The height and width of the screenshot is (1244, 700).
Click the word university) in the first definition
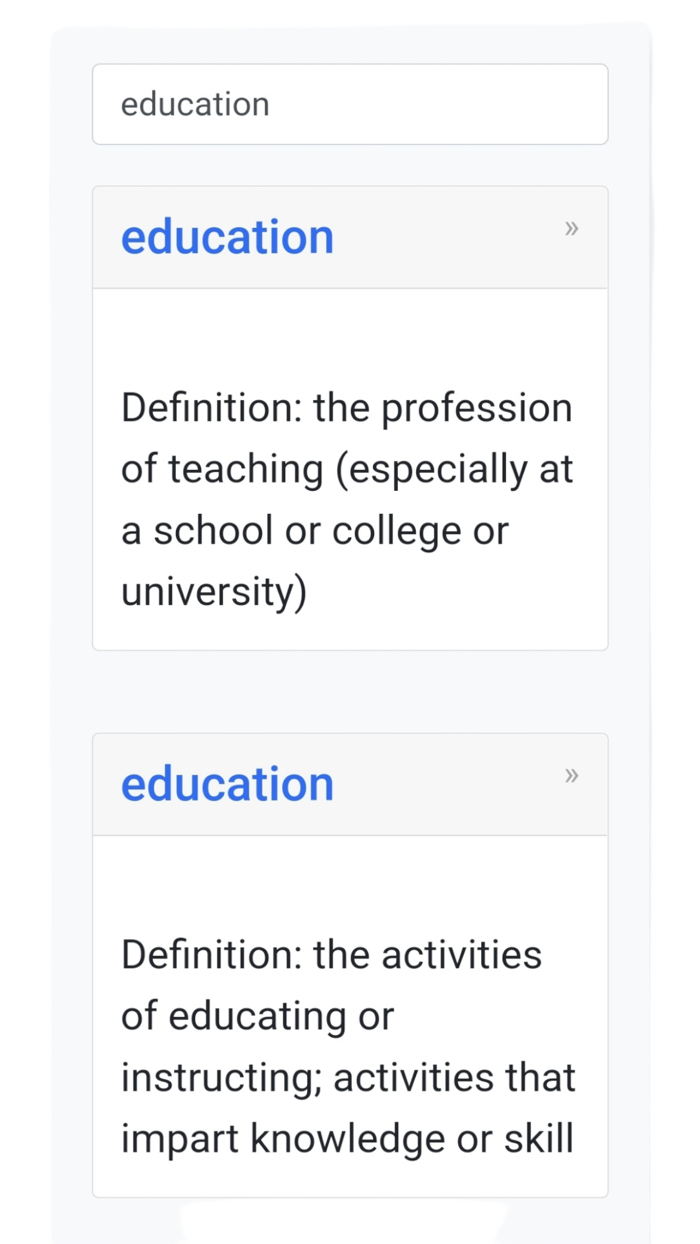[x=213, y=591]
